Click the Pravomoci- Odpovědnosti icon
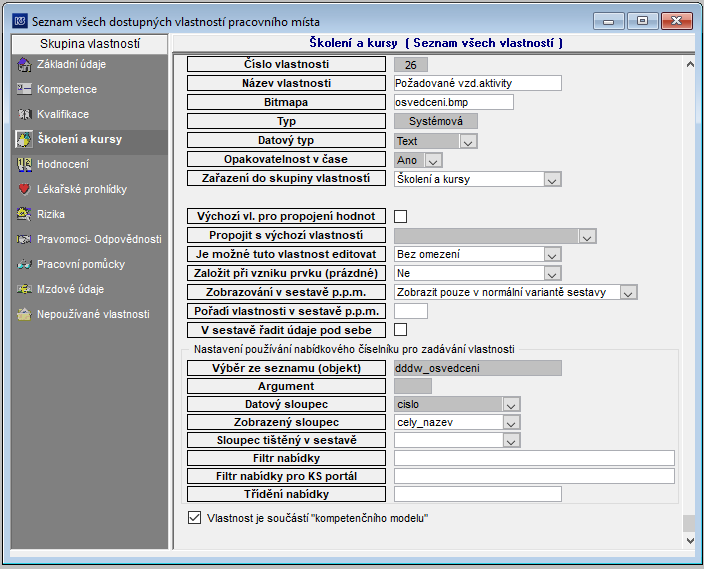The height and width of the screenshot is (569, 704). click(24, 239)
